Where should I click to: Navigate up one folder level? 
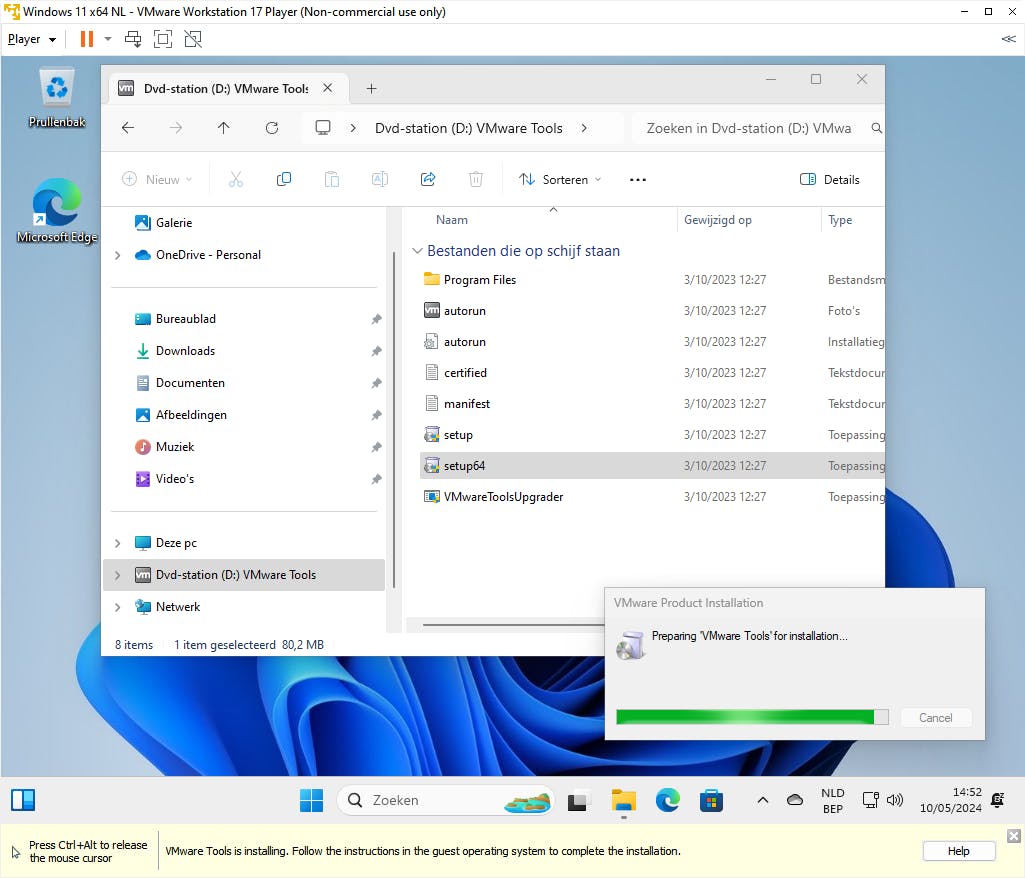coord(224,128)
